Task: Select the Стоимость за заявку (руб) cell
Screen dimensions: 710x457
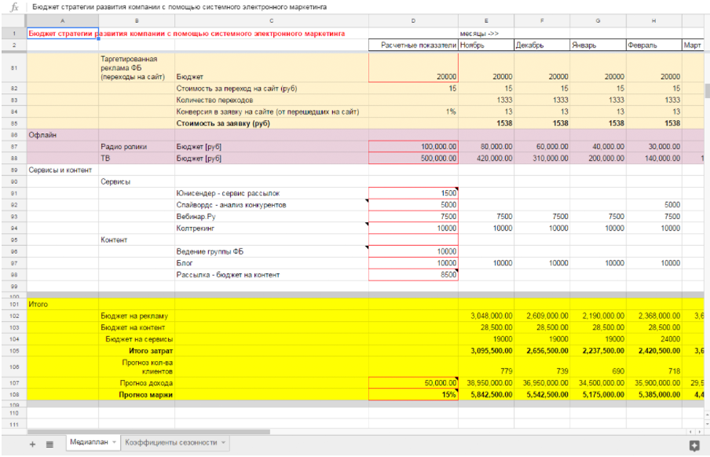Action: (x=271, y=123)
